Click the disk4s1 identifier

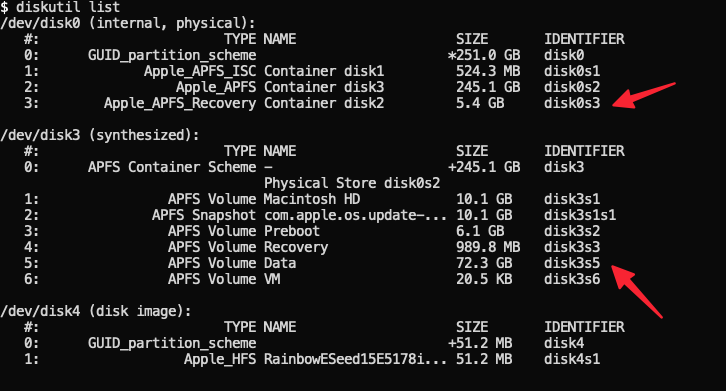(x=572, y=359)
